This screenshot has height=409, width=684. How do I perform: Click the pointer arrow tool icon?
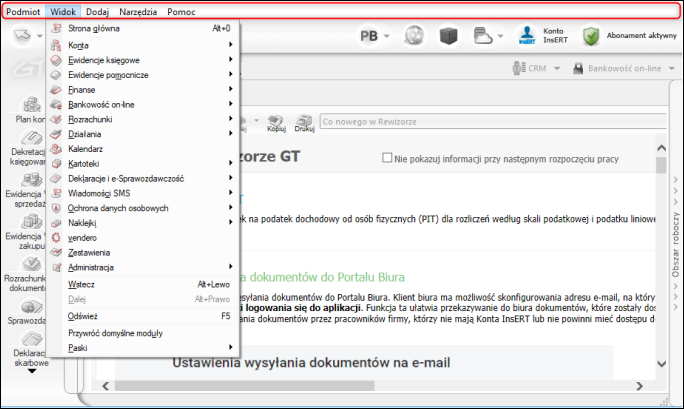22,36
